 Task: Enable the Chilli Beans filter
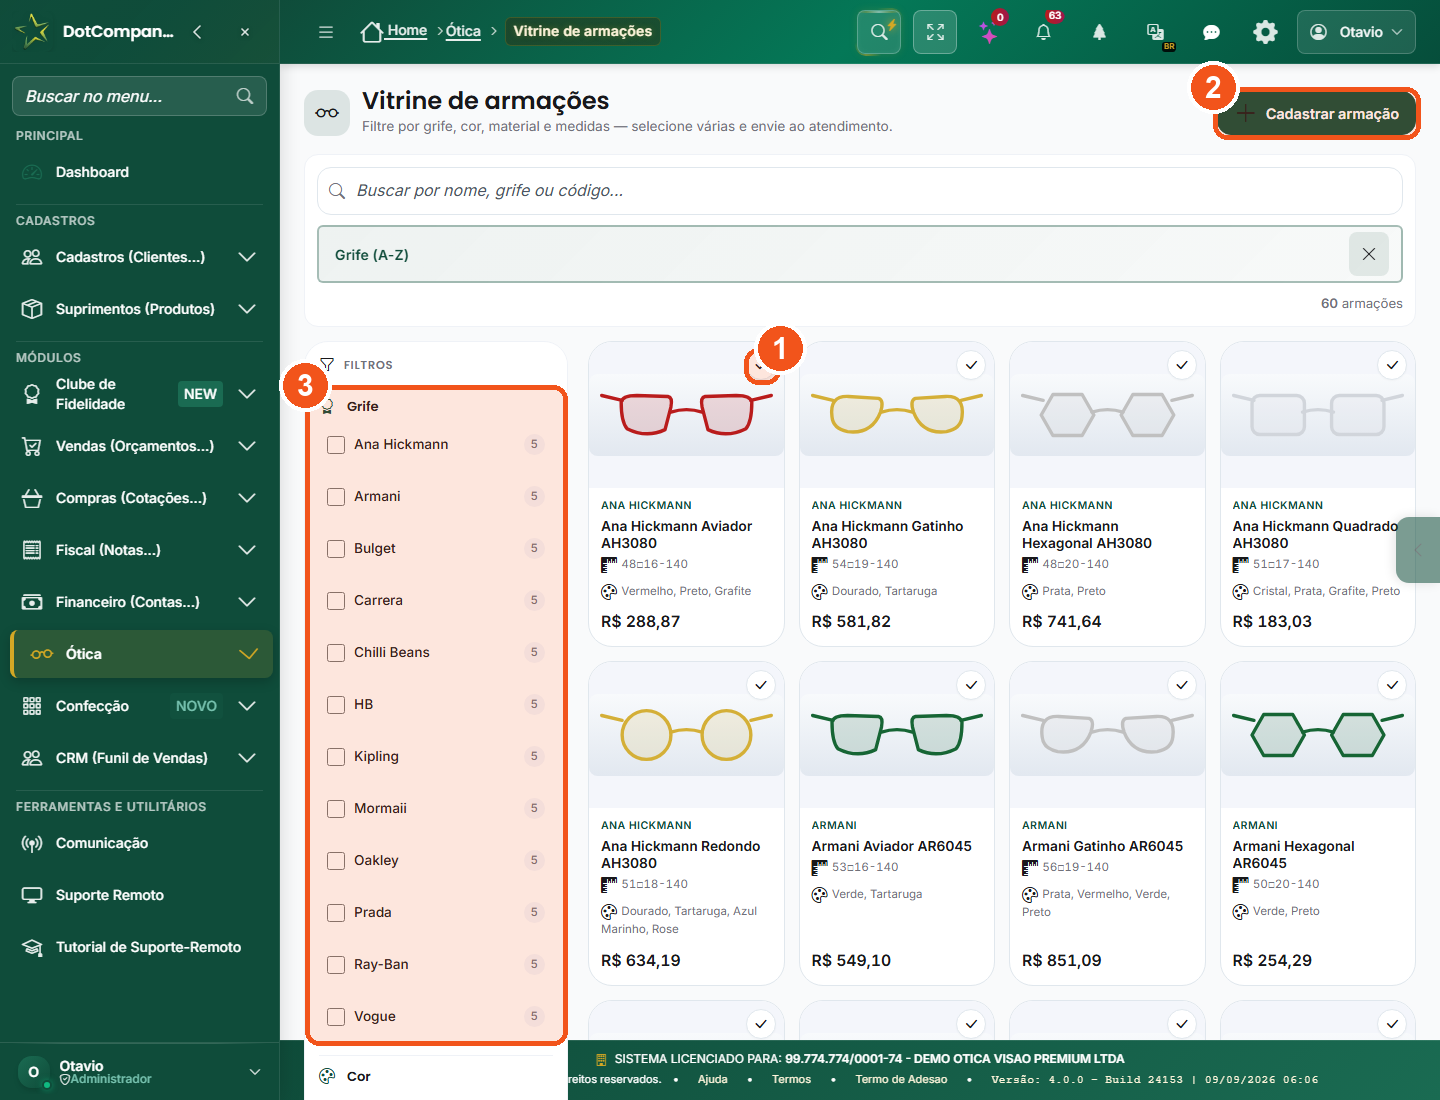point(336,652)
